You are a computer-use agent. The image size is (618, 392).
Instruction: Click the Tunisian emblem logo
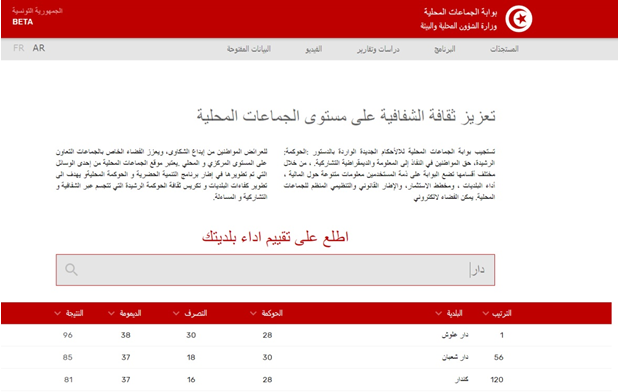pos(519,19)
